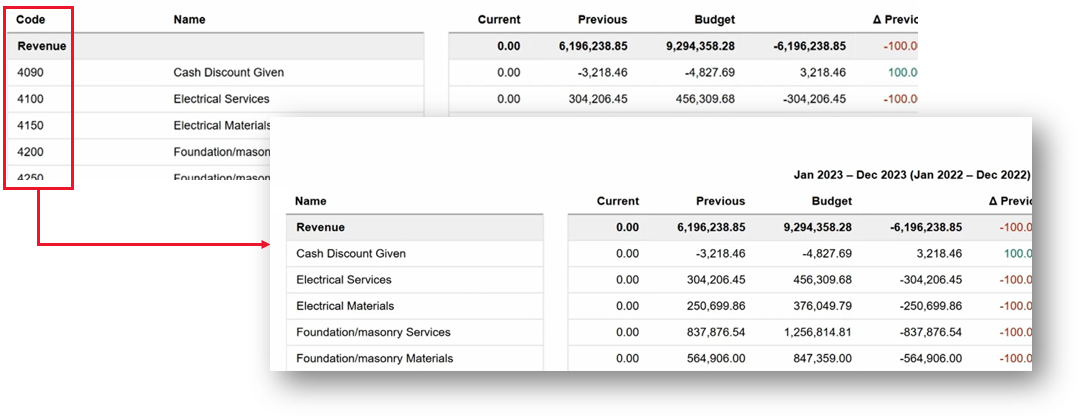Click -4,827.69 budget in the code 4090 row

point(708,72)
